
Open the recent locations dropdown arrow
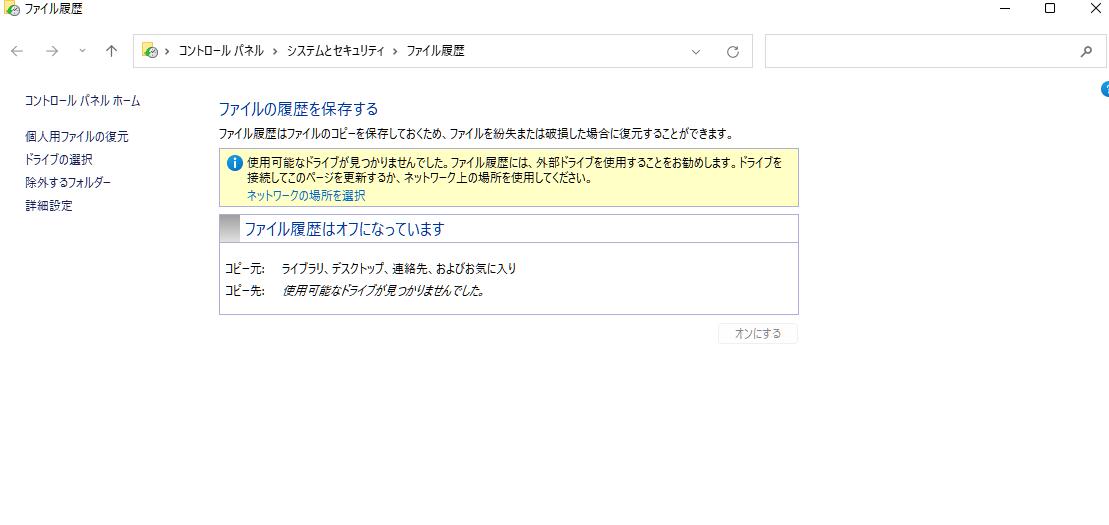coord(82,51)
